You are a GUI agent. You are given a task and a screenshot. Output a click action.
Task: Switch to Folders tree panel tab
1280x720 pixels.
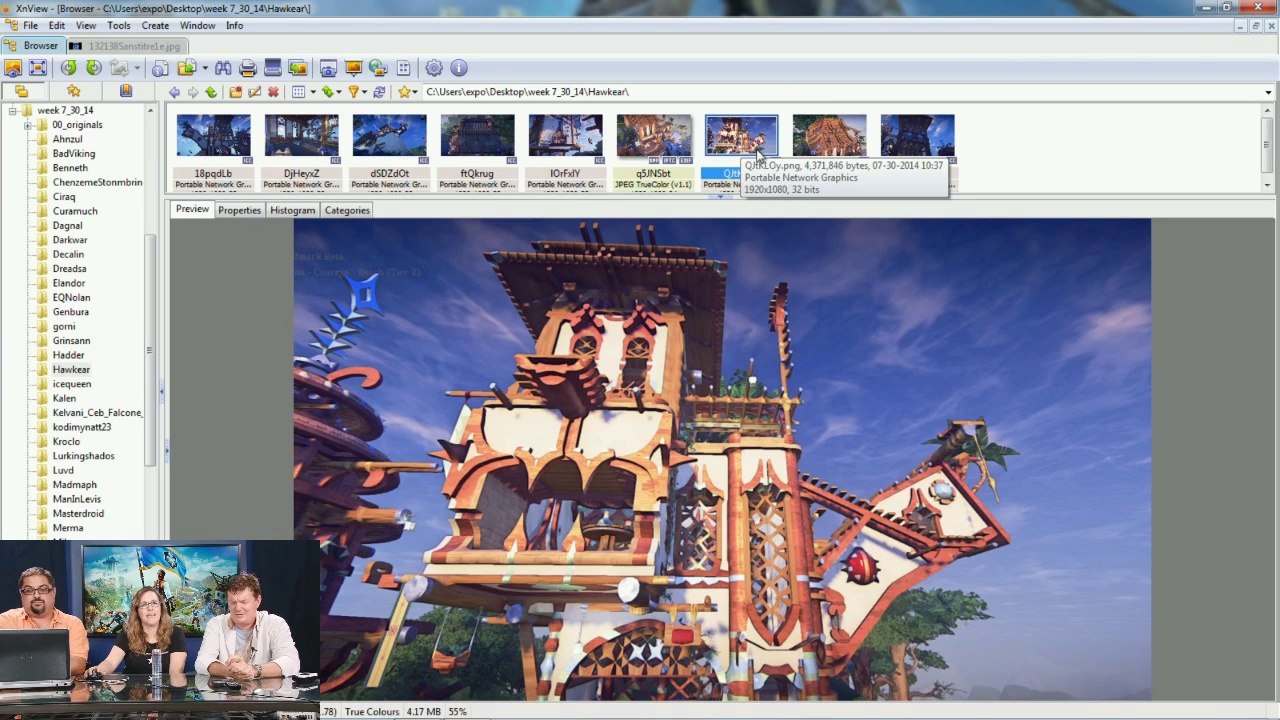(21, 91)
